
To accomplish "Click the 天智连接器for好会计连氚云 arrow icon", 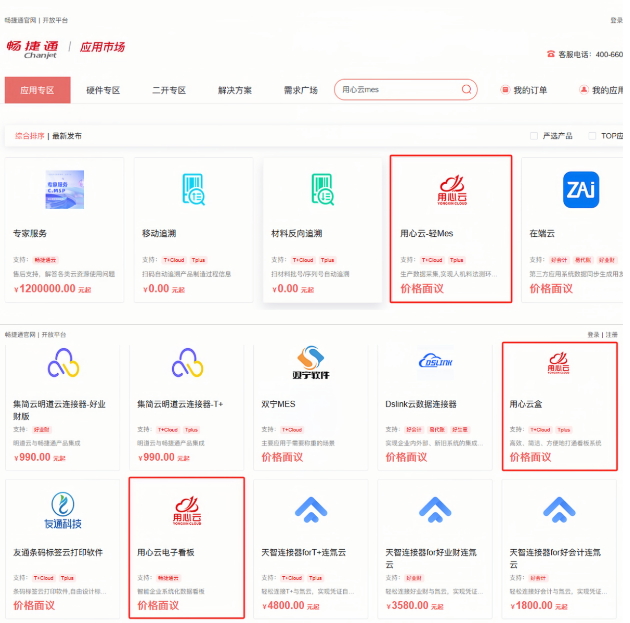I will click(x=559, y=509).
